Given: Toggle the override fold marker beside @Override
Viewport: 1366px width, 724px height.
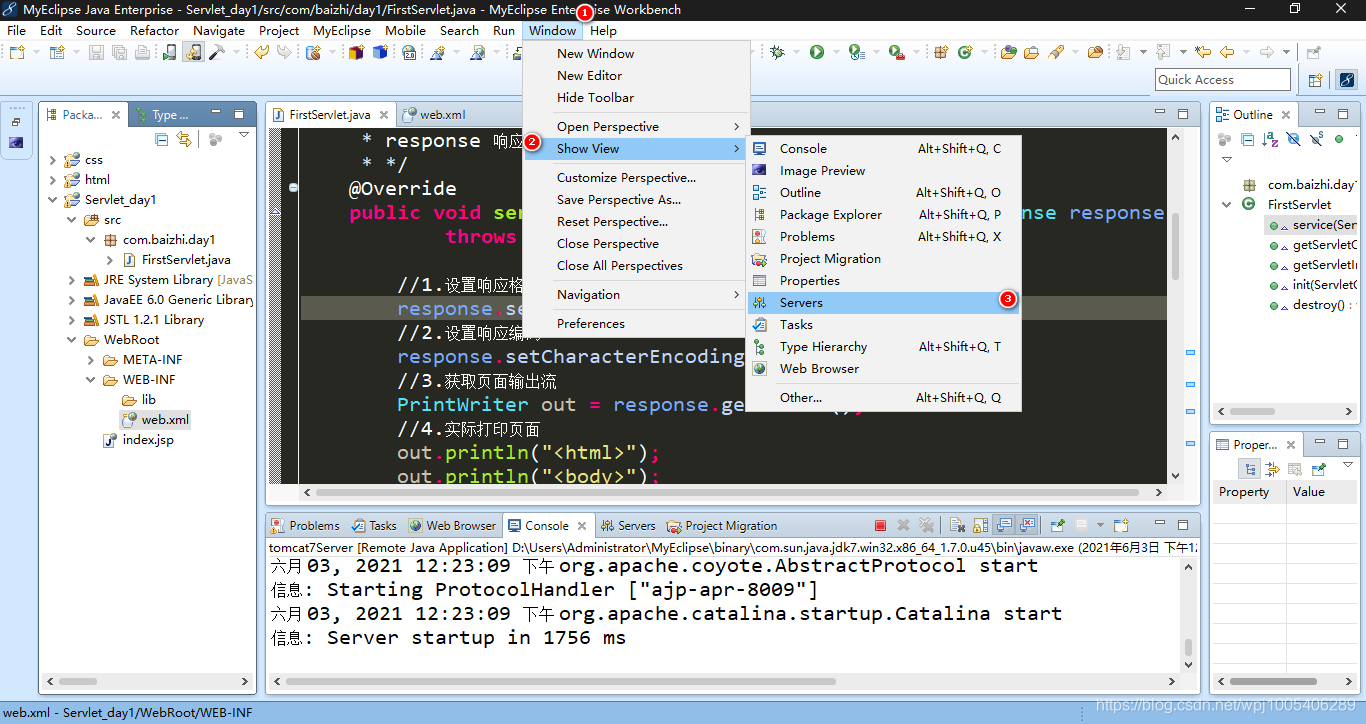Looking at the screenshot, I should pos(293,188).
